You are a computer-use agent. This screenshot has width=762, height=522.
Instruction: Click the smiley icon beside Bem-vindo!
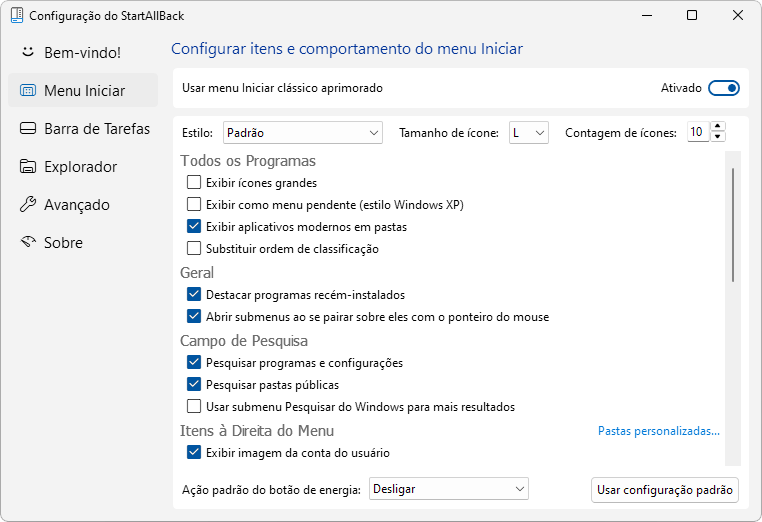pos(28,52)
